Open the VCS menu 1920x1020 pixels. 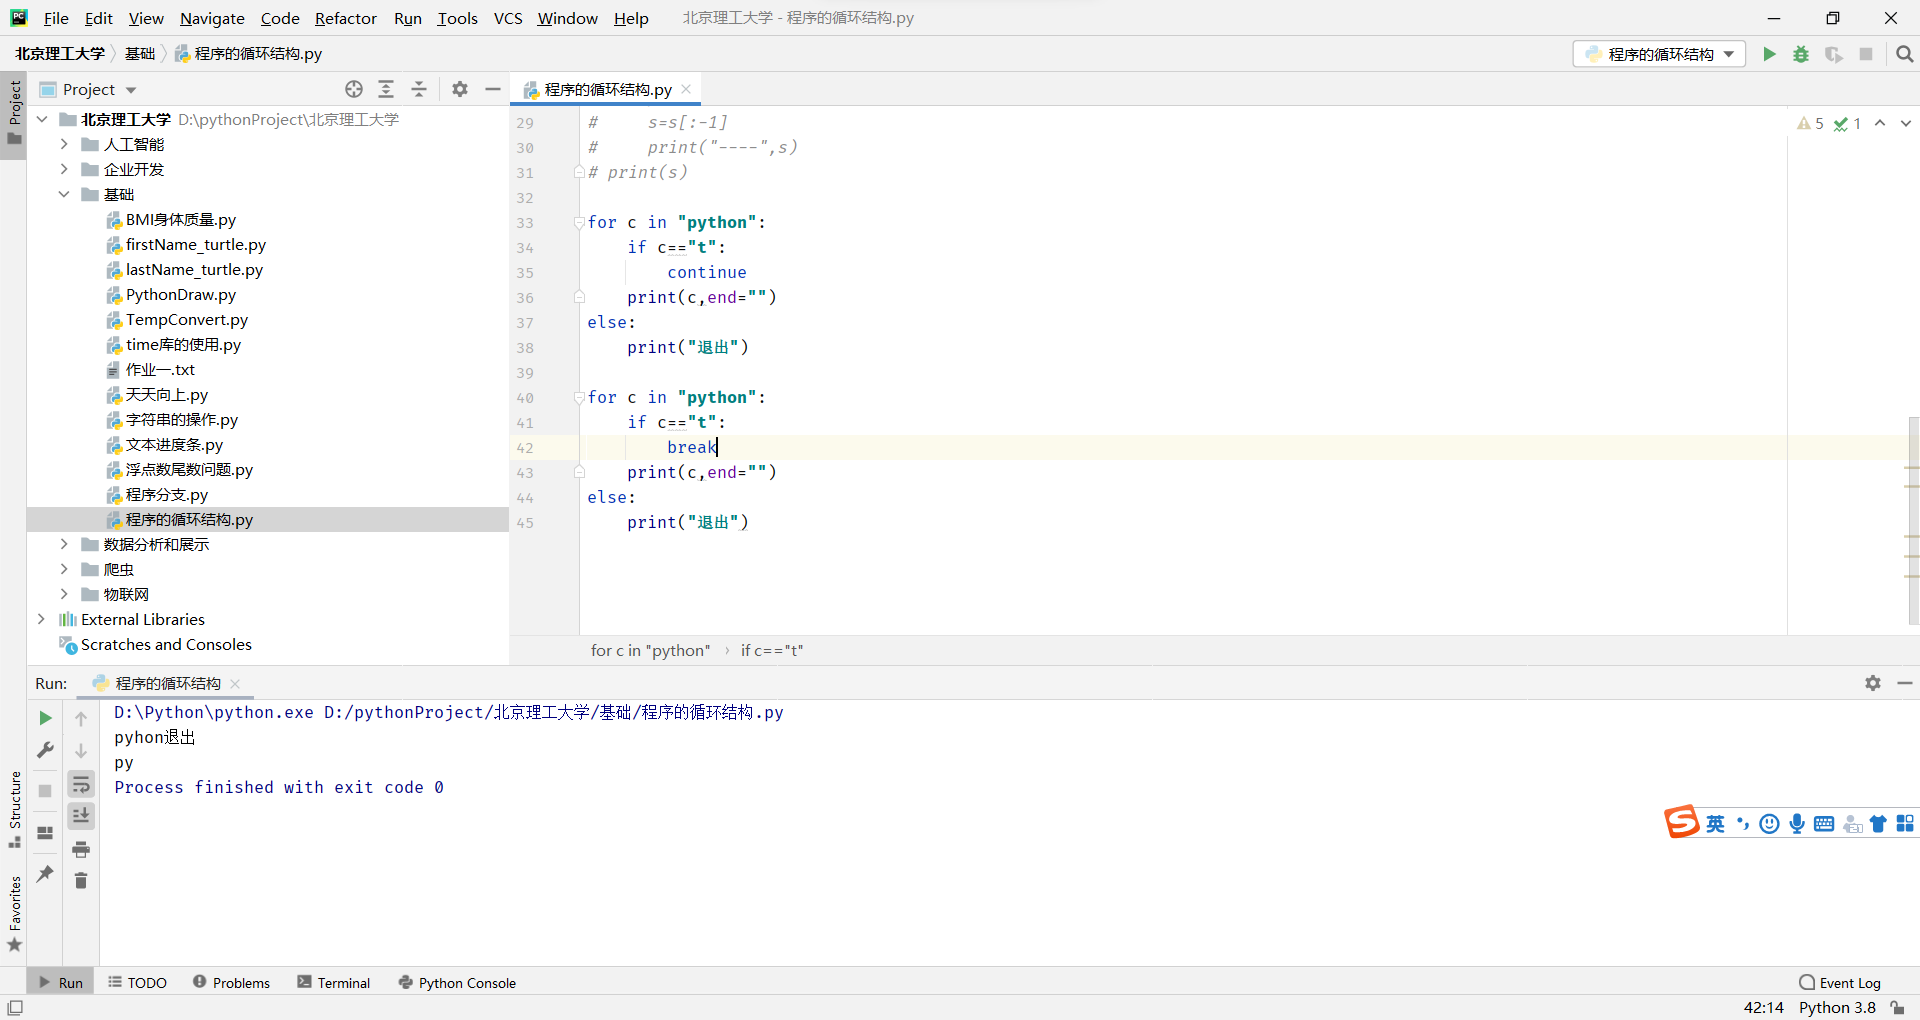tap(508, 18)
